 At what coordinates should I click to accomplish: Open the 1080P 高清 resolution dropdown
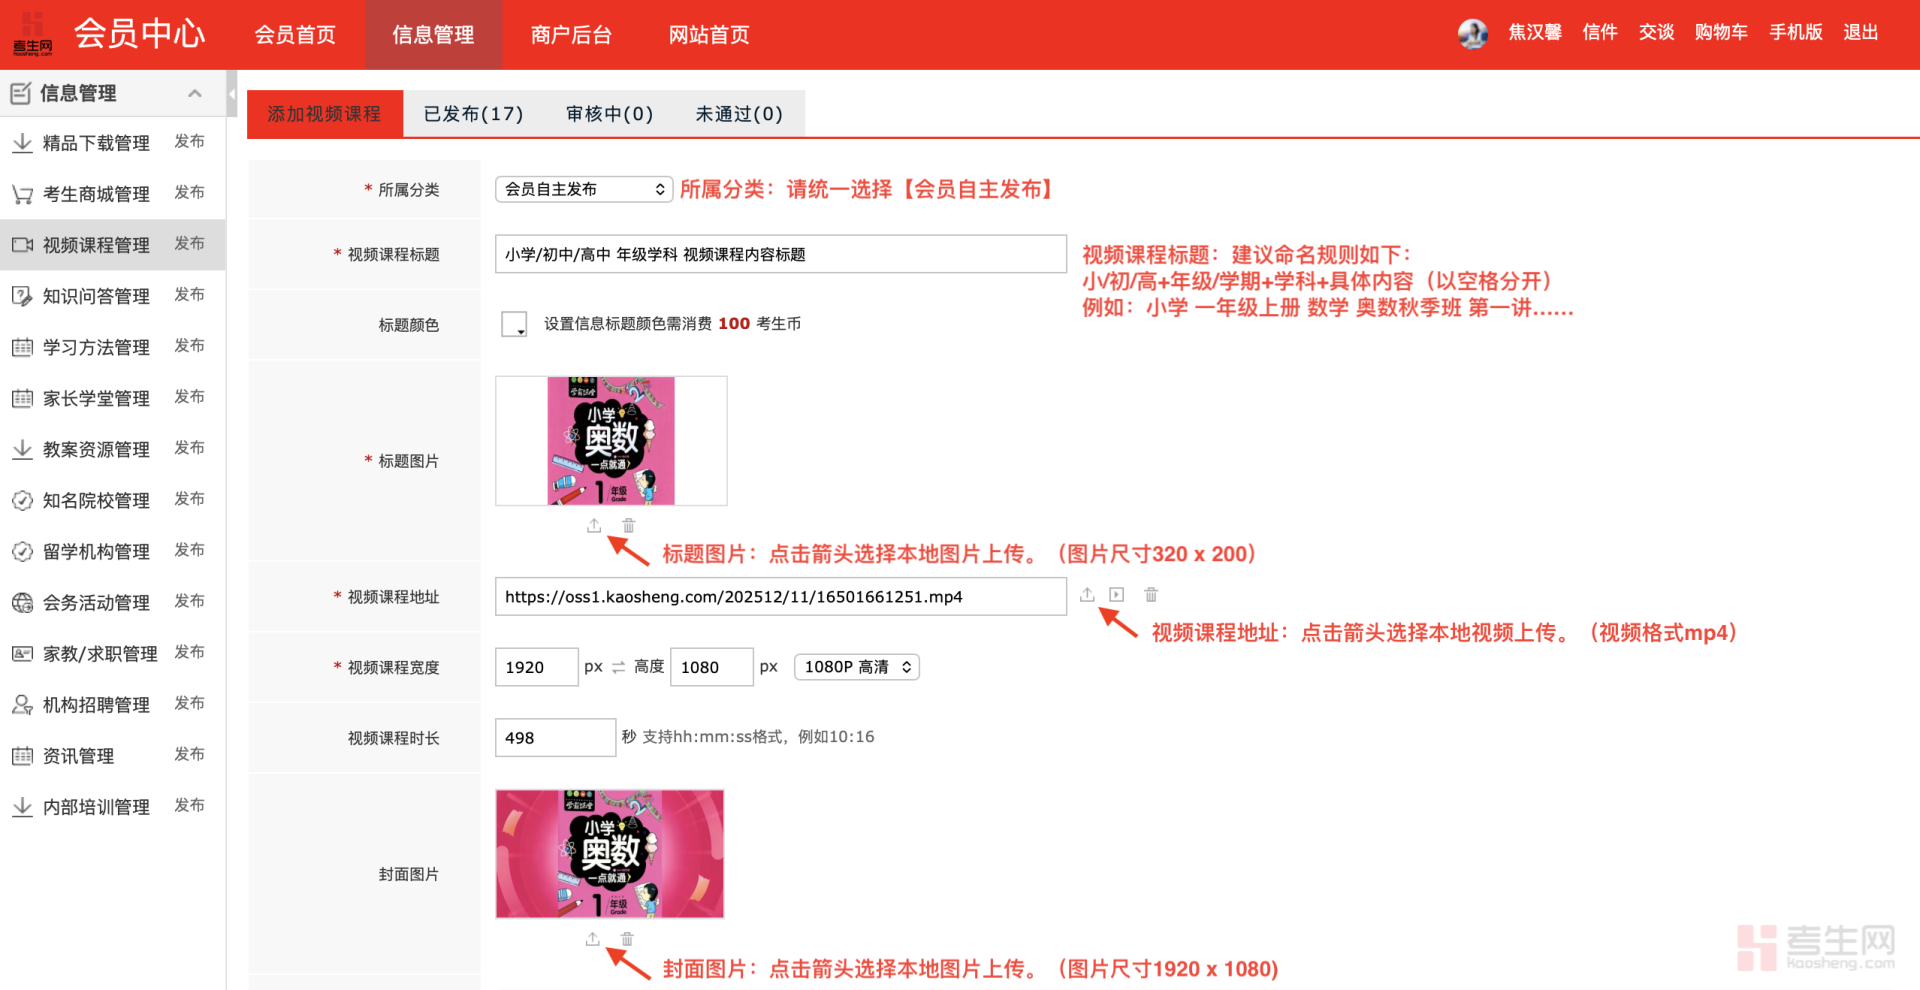click(856, 667)
